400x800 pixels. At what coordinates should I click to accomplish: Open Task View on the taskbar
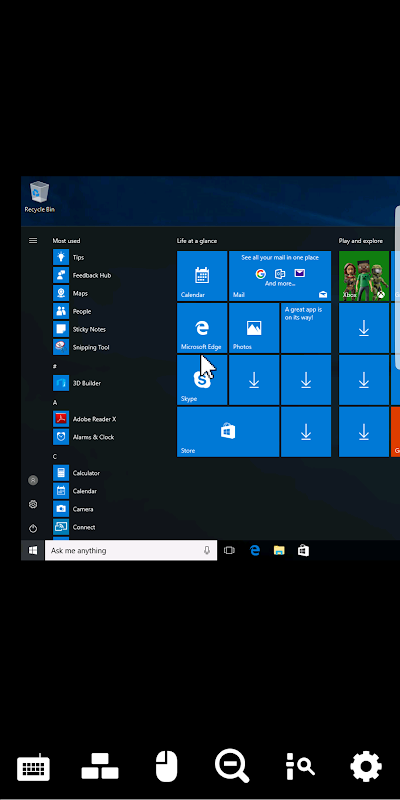[x=230, y=550]
